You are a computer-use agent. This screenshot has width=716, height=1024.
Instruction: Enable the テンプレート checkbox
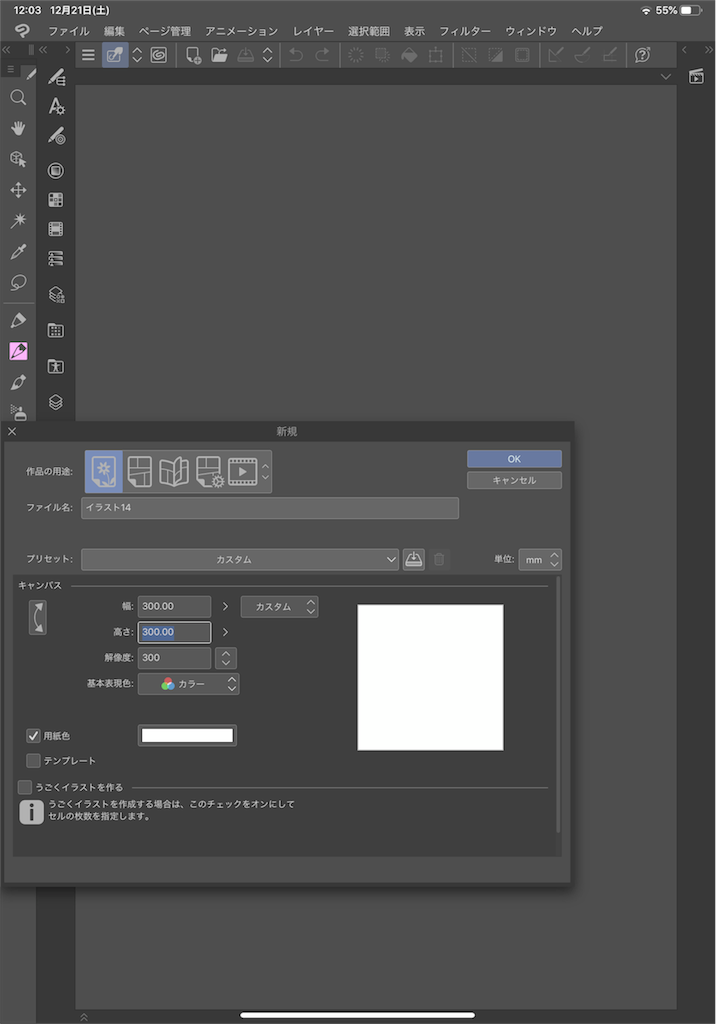pyautogui.click(x=33, y=760)
